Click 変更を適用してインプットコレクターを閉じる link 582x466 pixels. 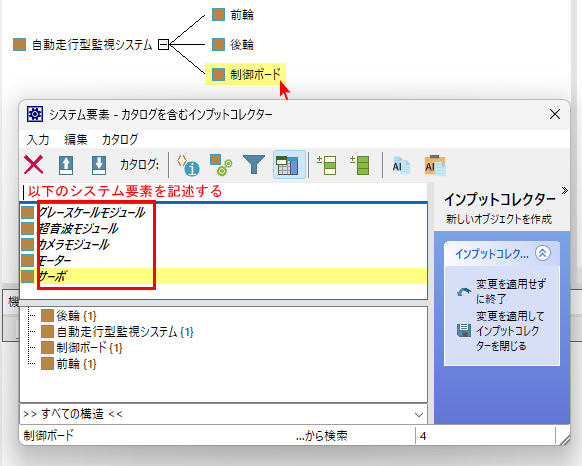(510, 331)
